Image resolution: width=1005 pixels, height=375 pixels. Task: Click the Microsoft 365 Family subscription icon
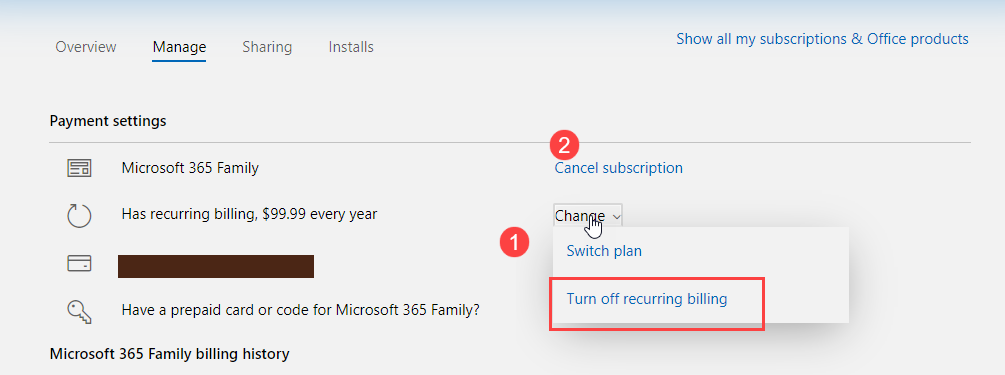pyautogui.click(x=79, y=169)
